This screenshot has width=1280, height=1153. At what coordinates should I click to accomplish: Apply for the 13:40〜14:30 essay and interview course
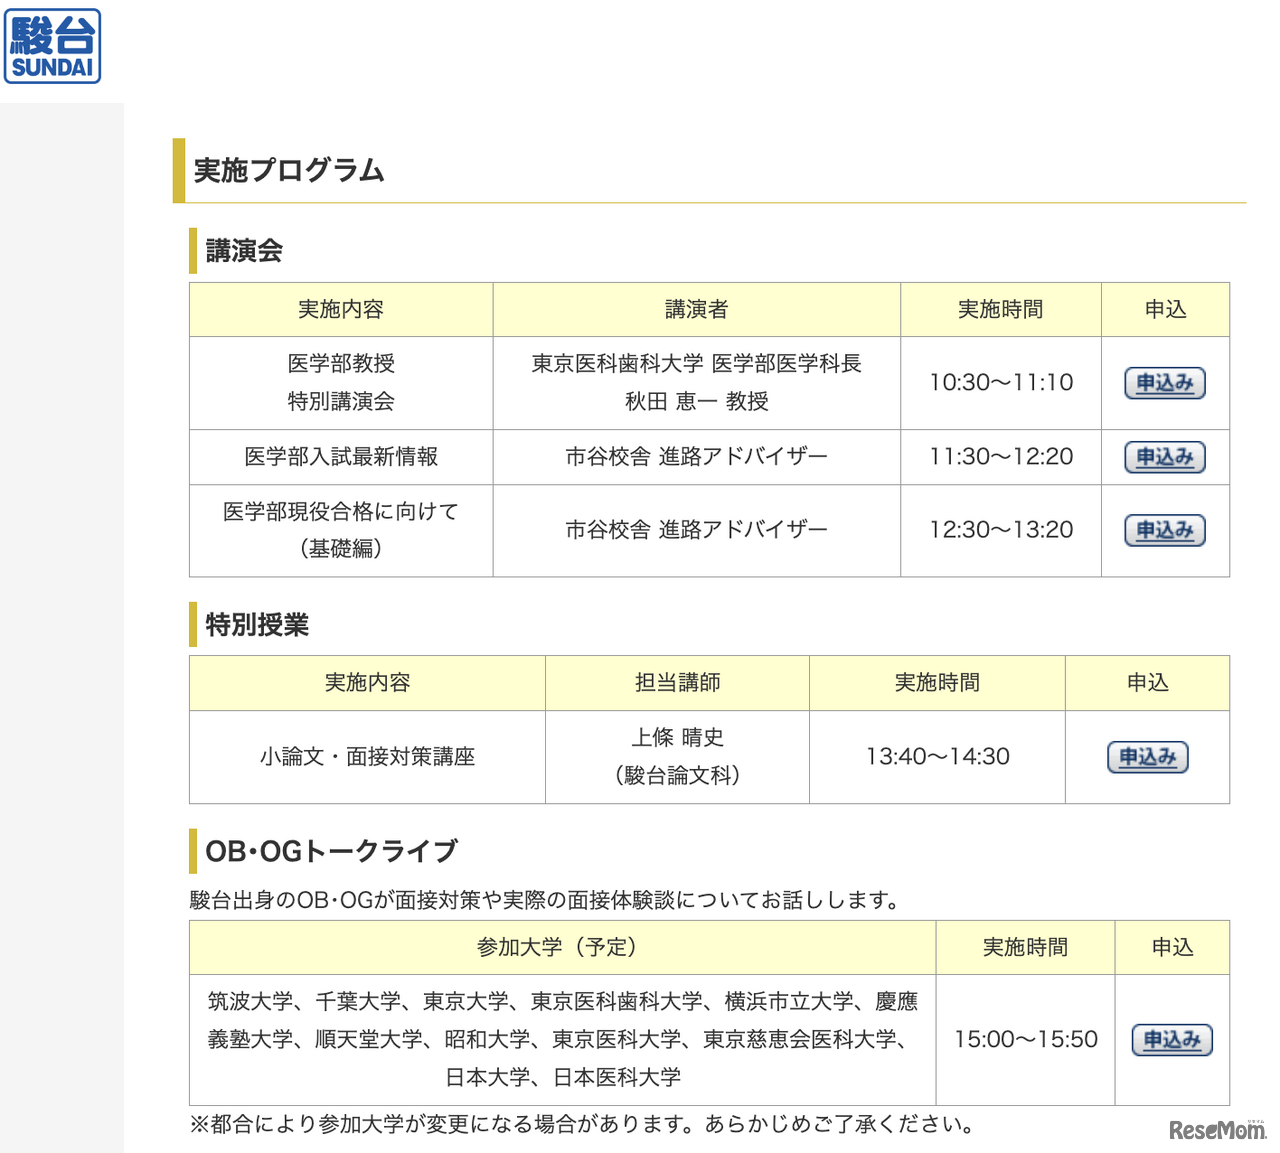click(1147, 757)
